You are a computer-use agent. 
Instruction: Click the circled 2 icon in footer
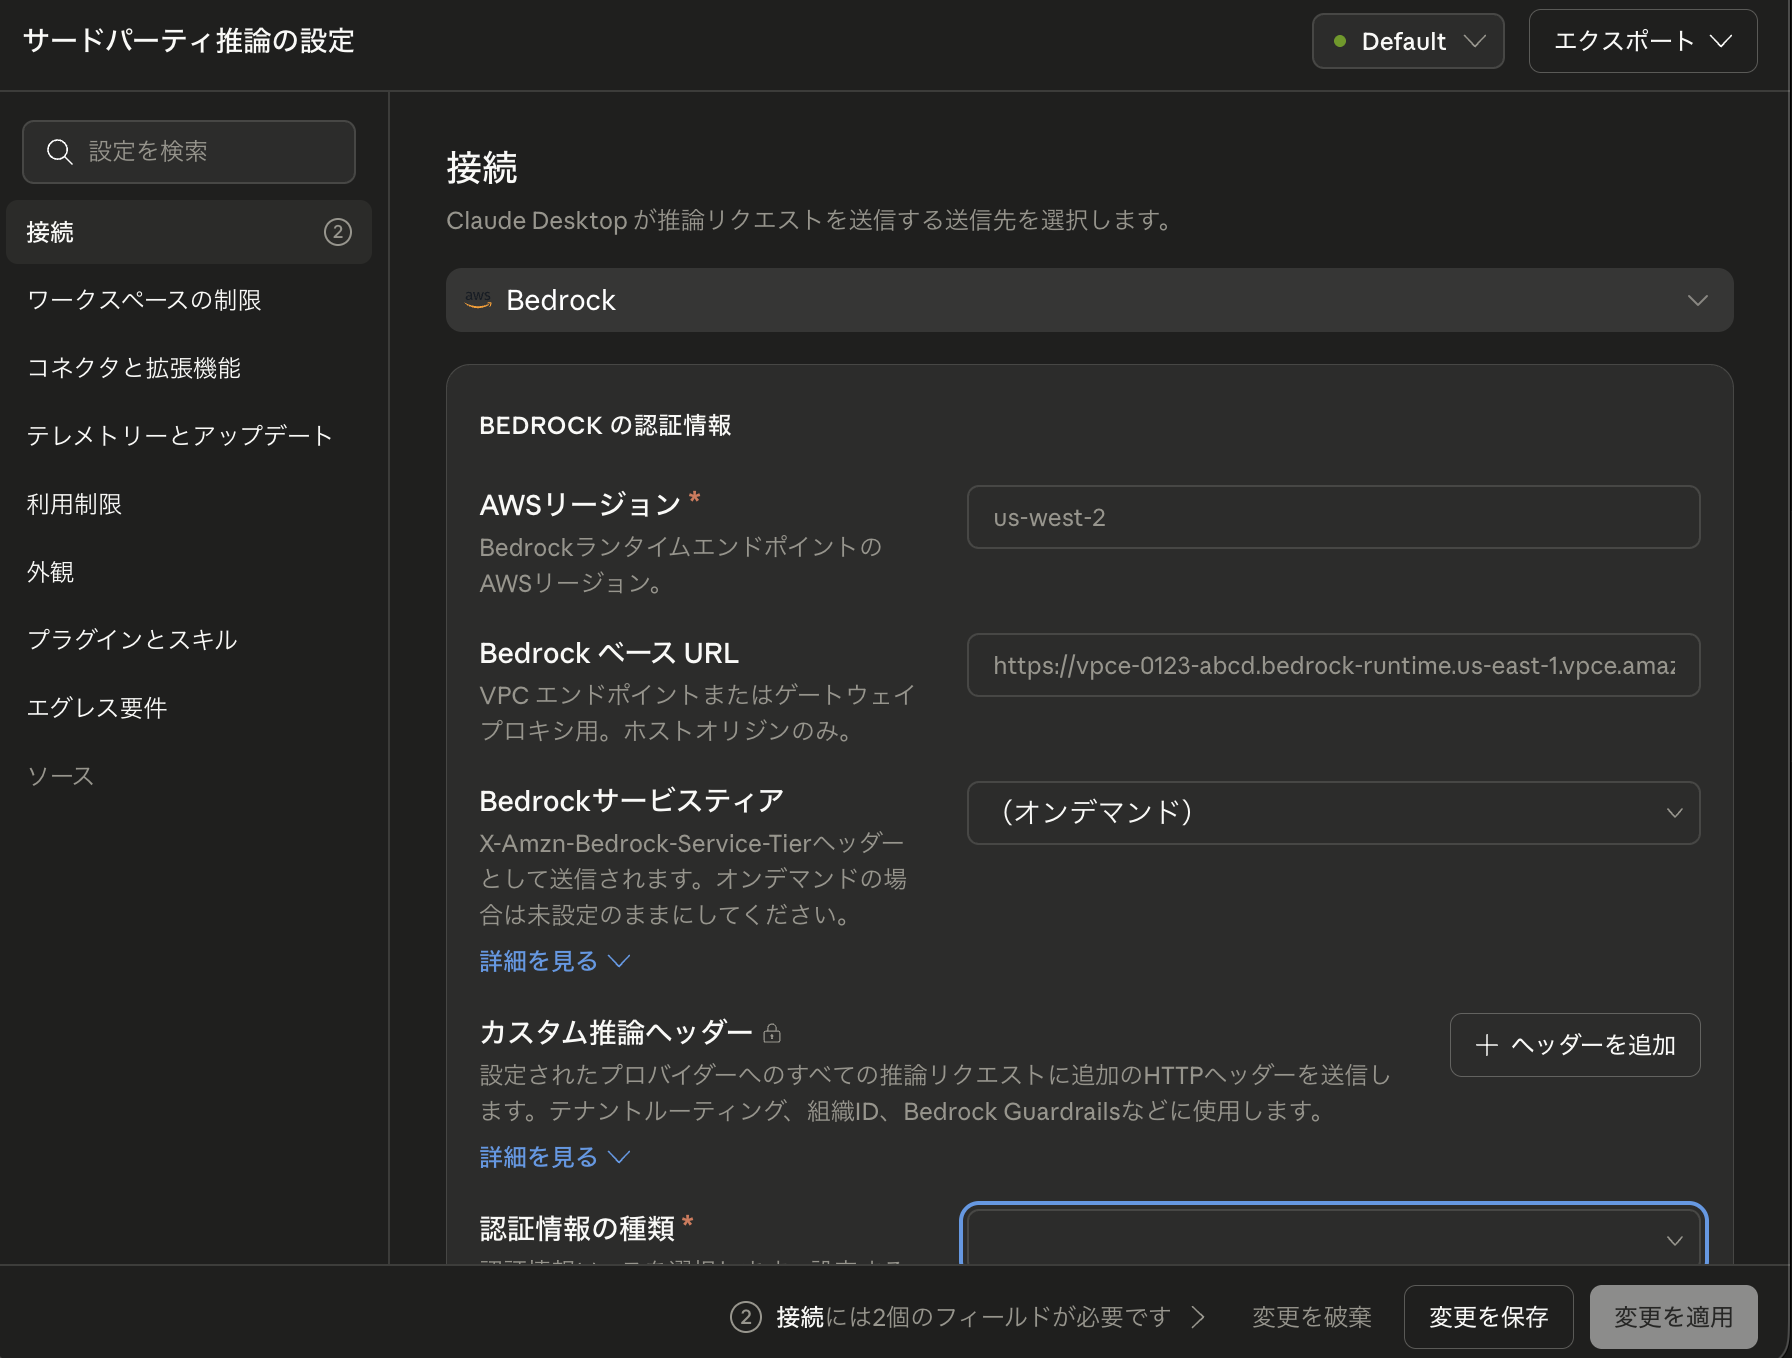click(x=746, y=1317)
